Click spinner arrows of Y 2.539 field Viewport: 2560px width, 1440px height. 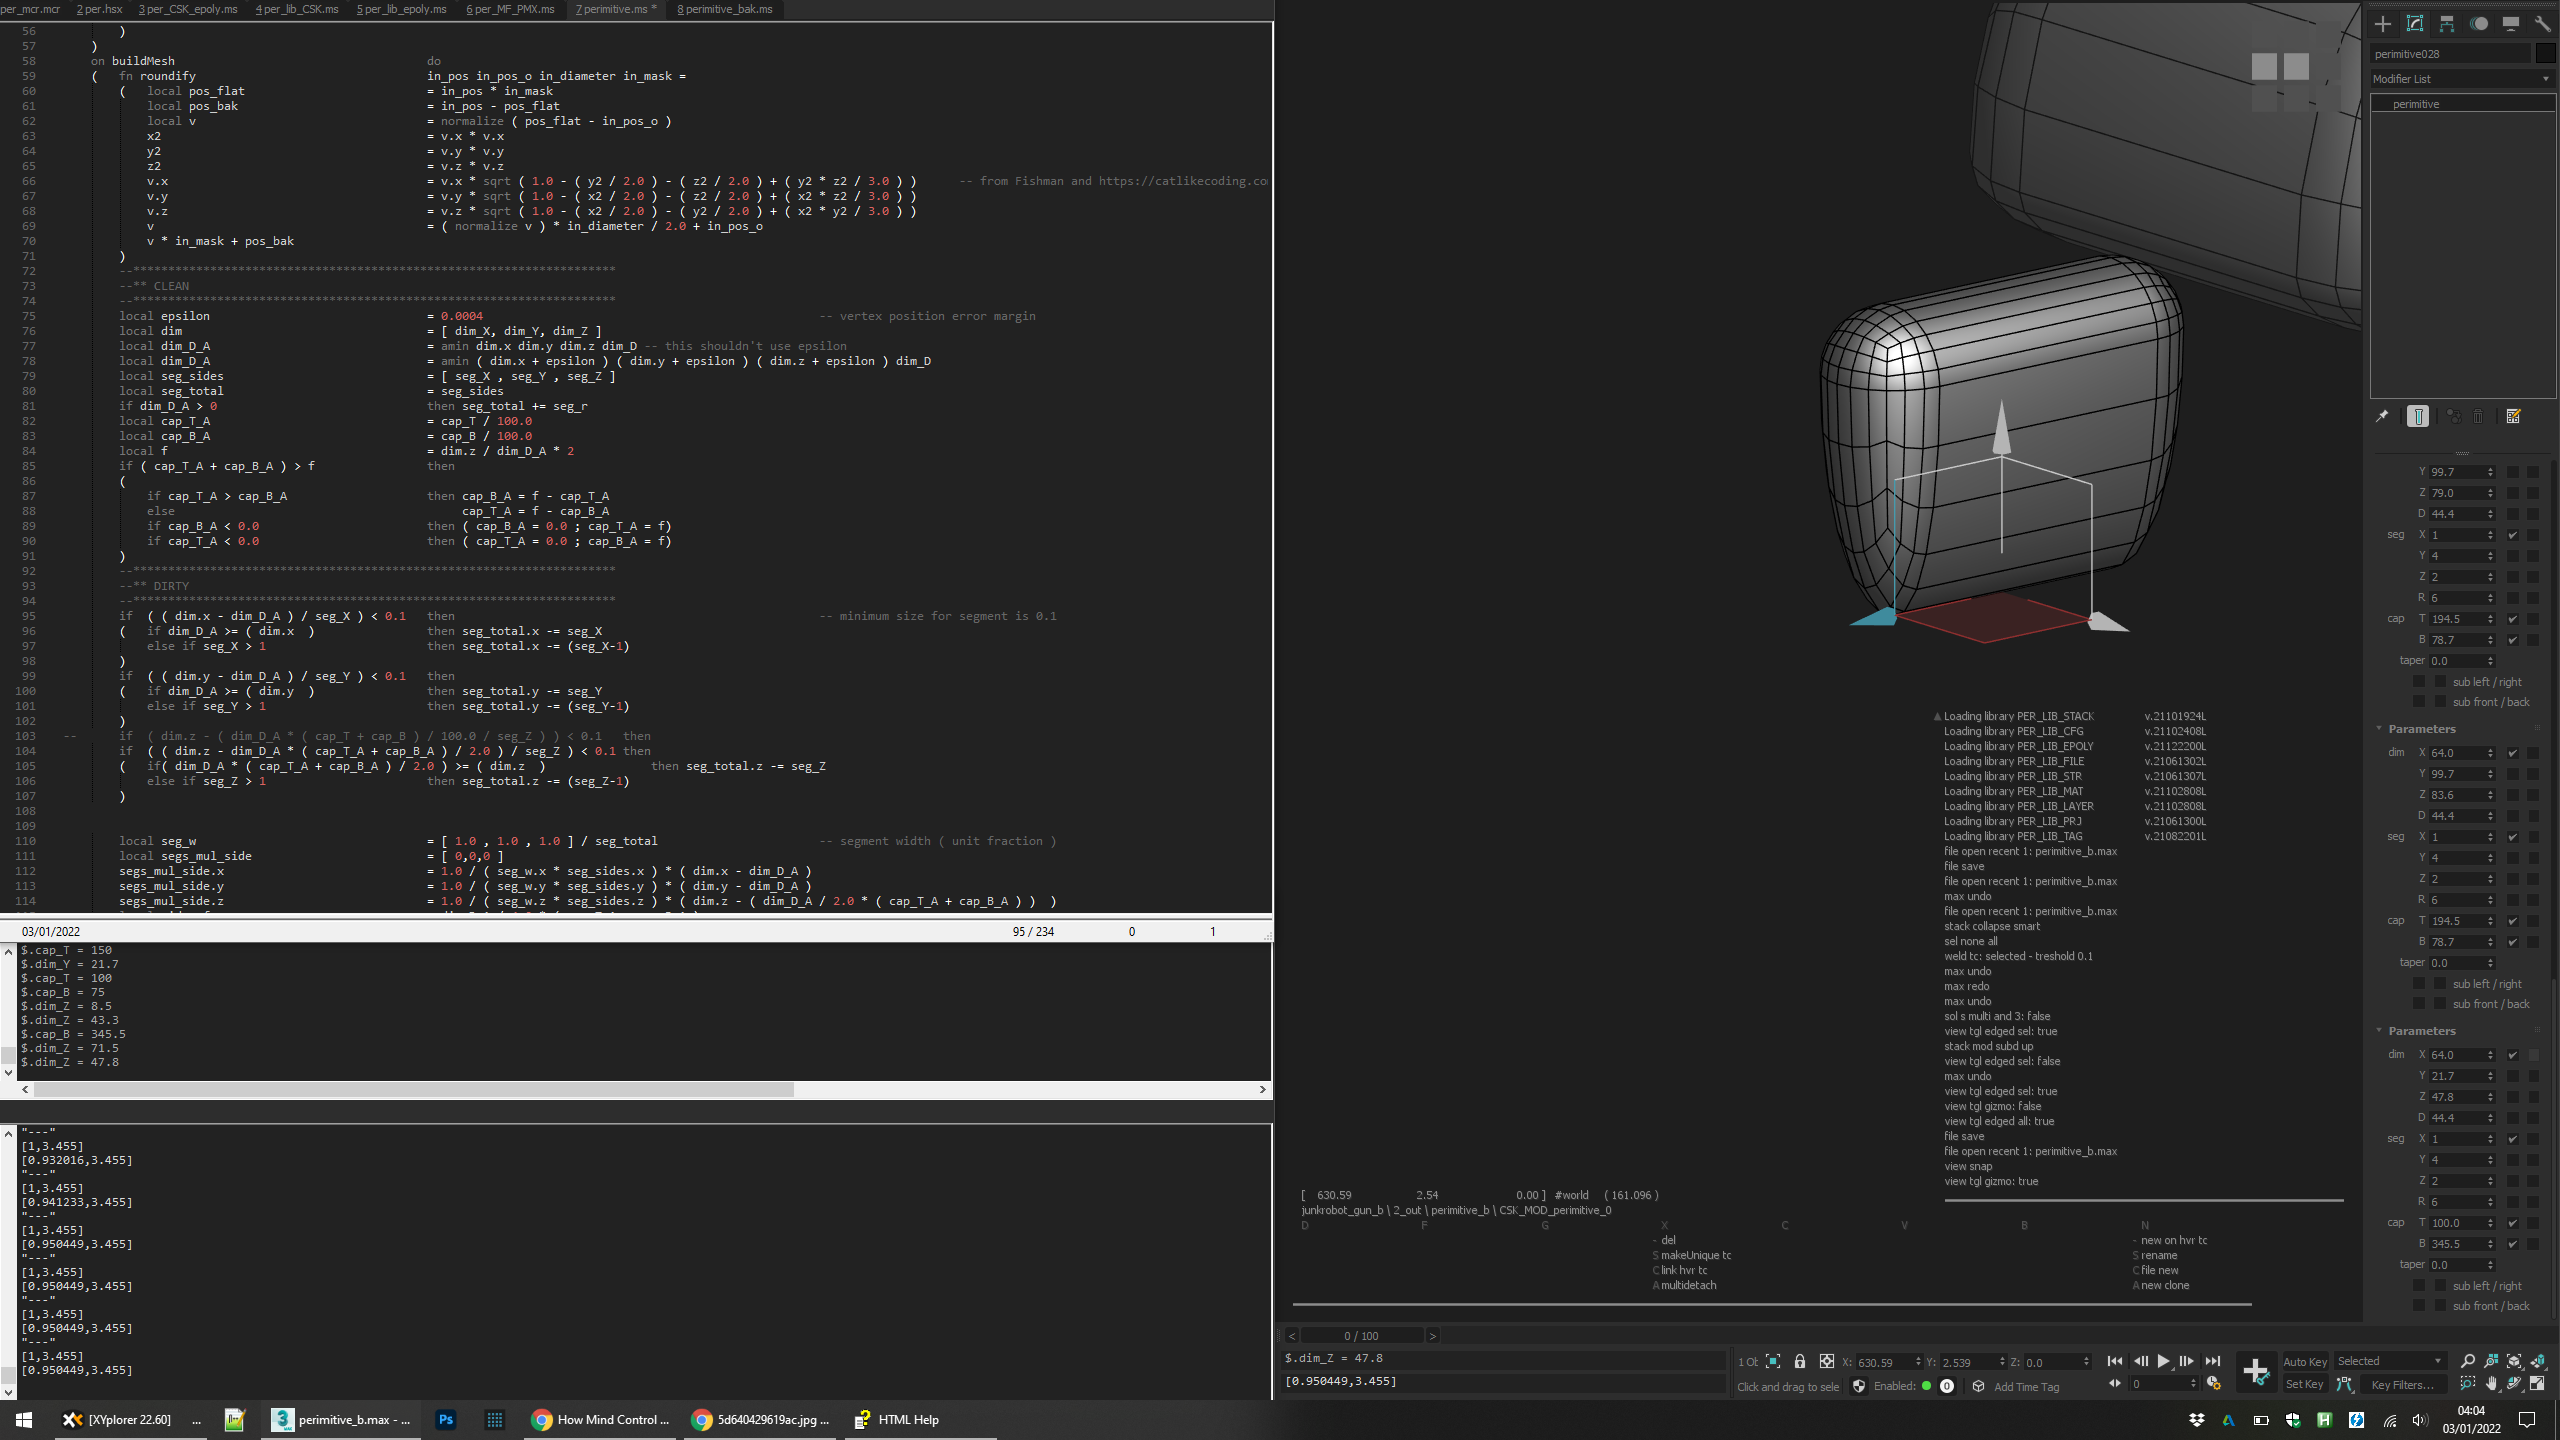pos(2002,1362)
